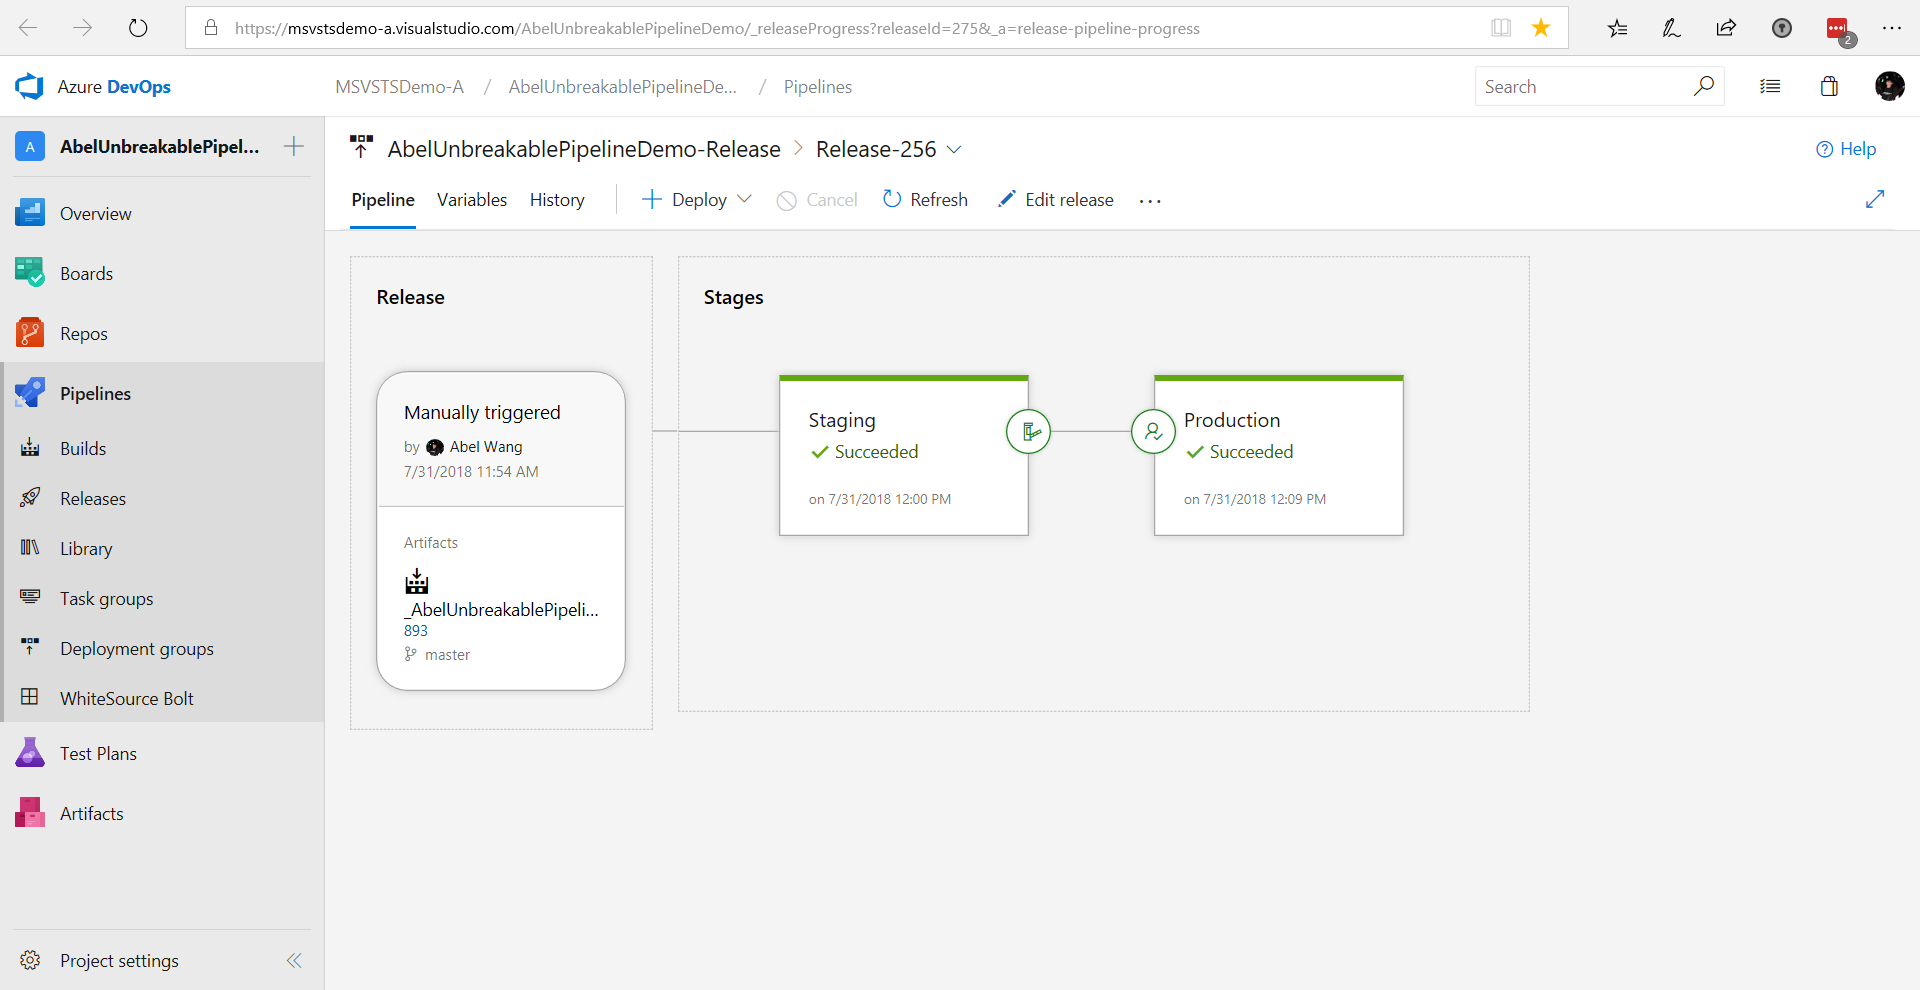Click Production pre-deployment approvals icon
Viewport: 1920px width, 990px height.
(1154, 432)
